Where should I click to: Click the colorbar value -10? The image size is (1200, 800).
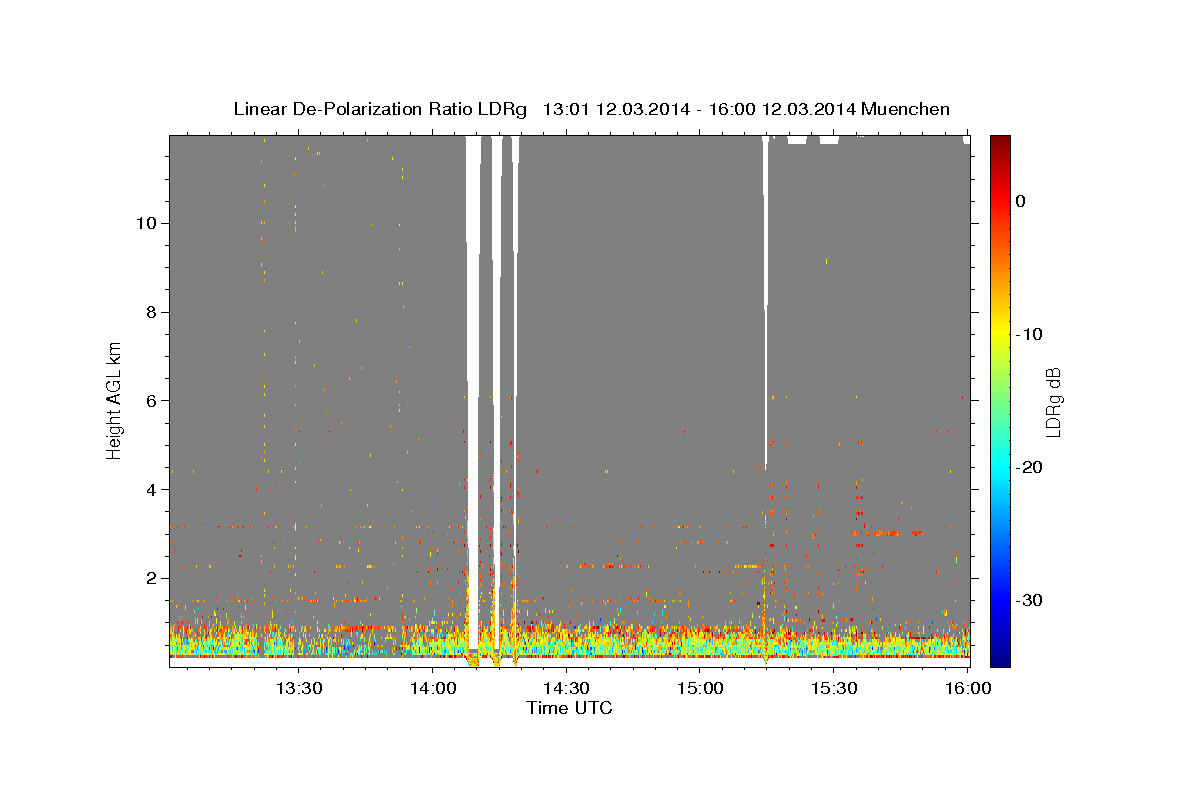(1030, 334)
